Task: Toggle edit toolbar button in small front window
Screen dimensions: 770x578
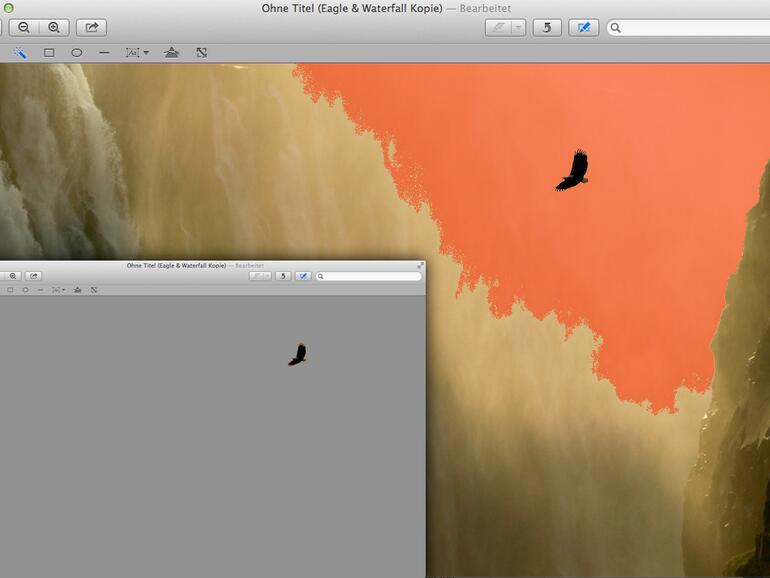Action: coord(303,276)
